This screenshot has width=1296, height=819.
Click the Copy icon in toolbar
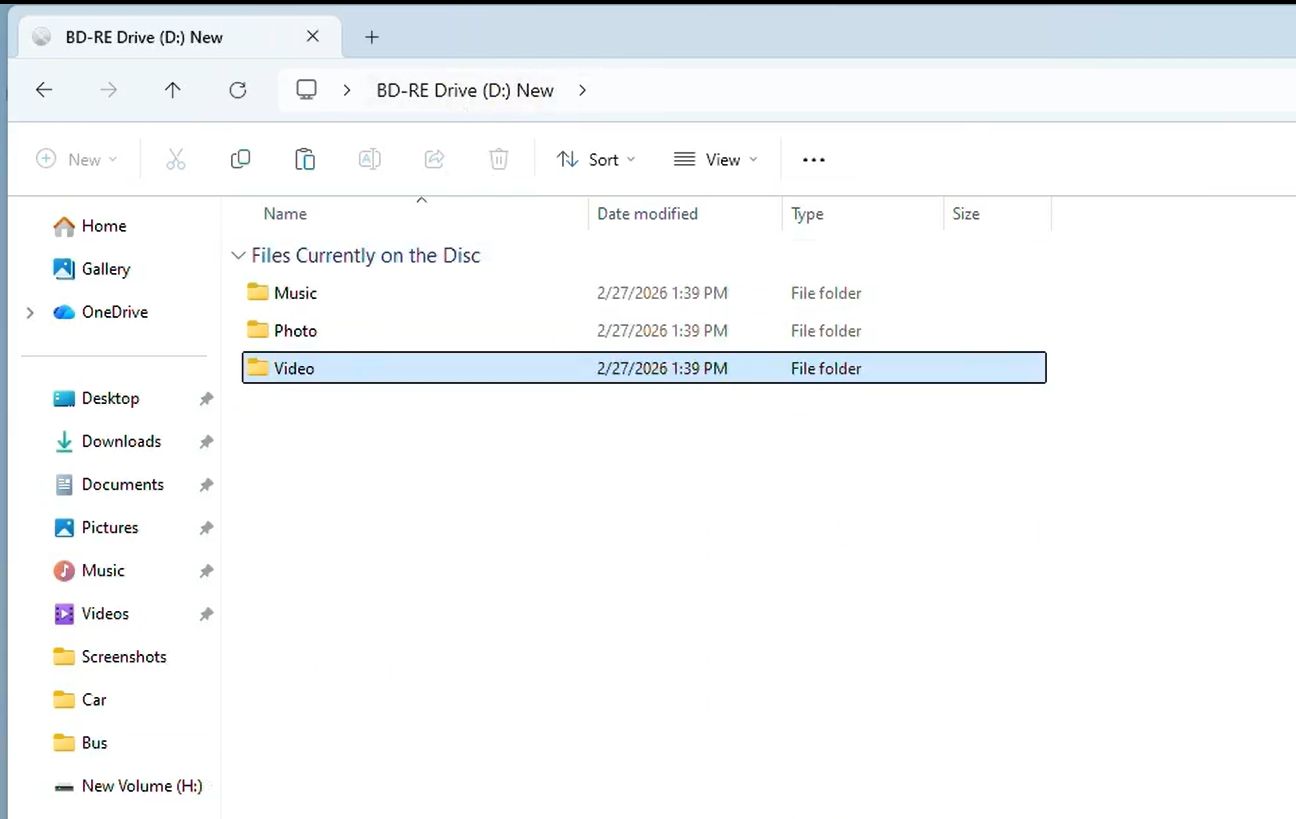[x=240, y=158]
